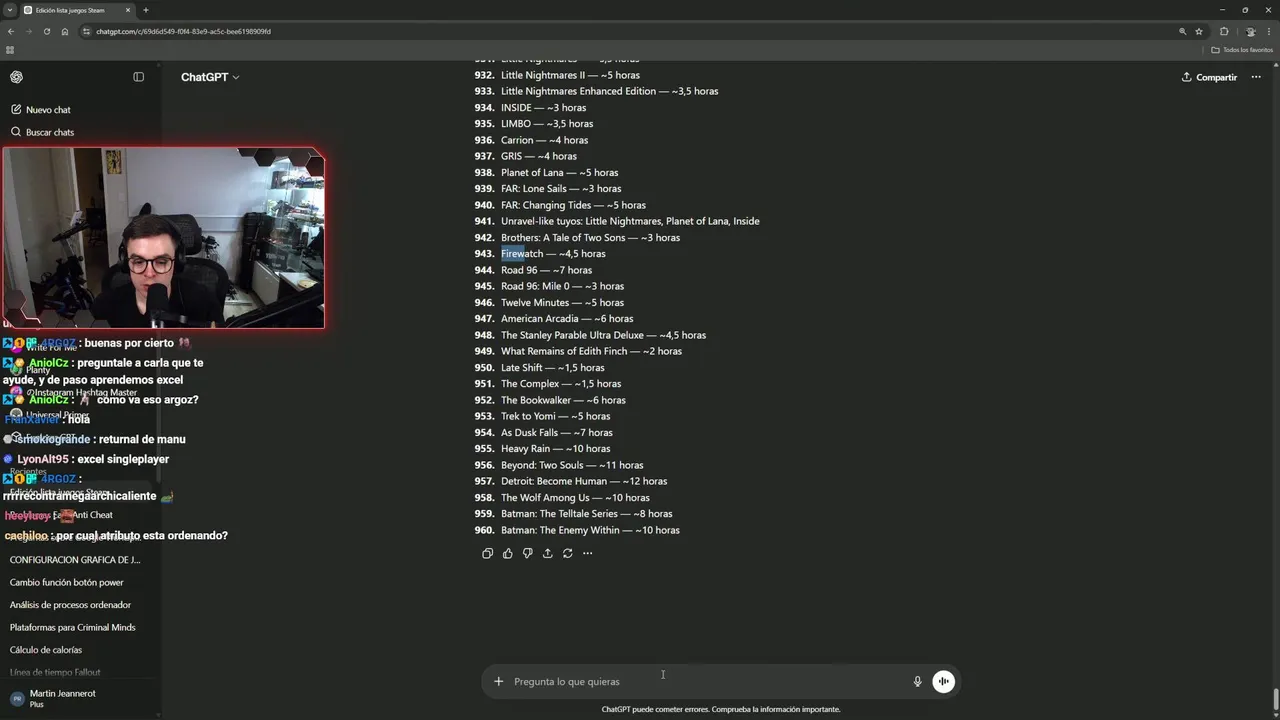Click 'Twelve Minutes — ~5 horas' line
1280x720 pixels.
click(562, 303)
